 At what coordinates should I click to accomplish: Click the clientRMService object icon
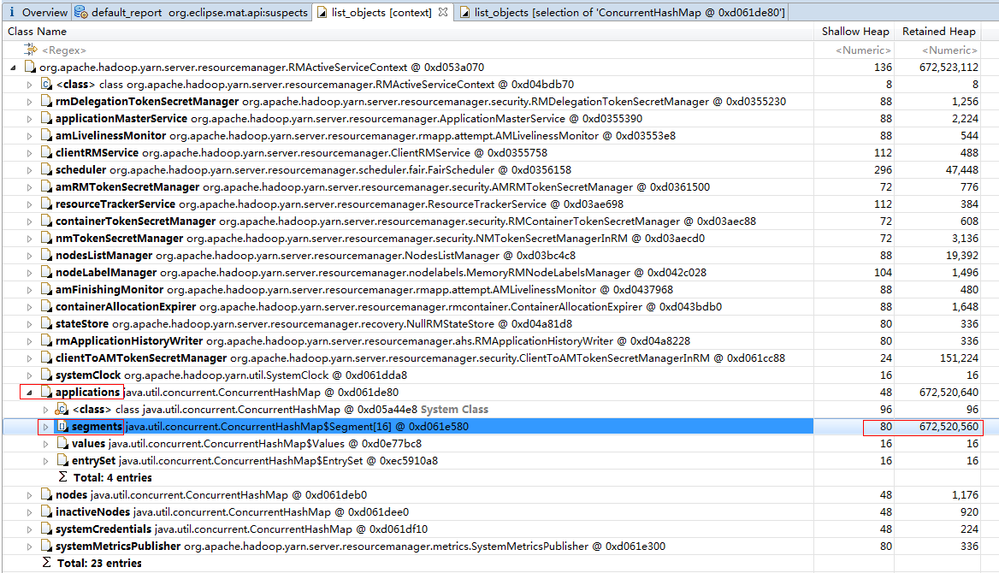[x=47, y=152]
